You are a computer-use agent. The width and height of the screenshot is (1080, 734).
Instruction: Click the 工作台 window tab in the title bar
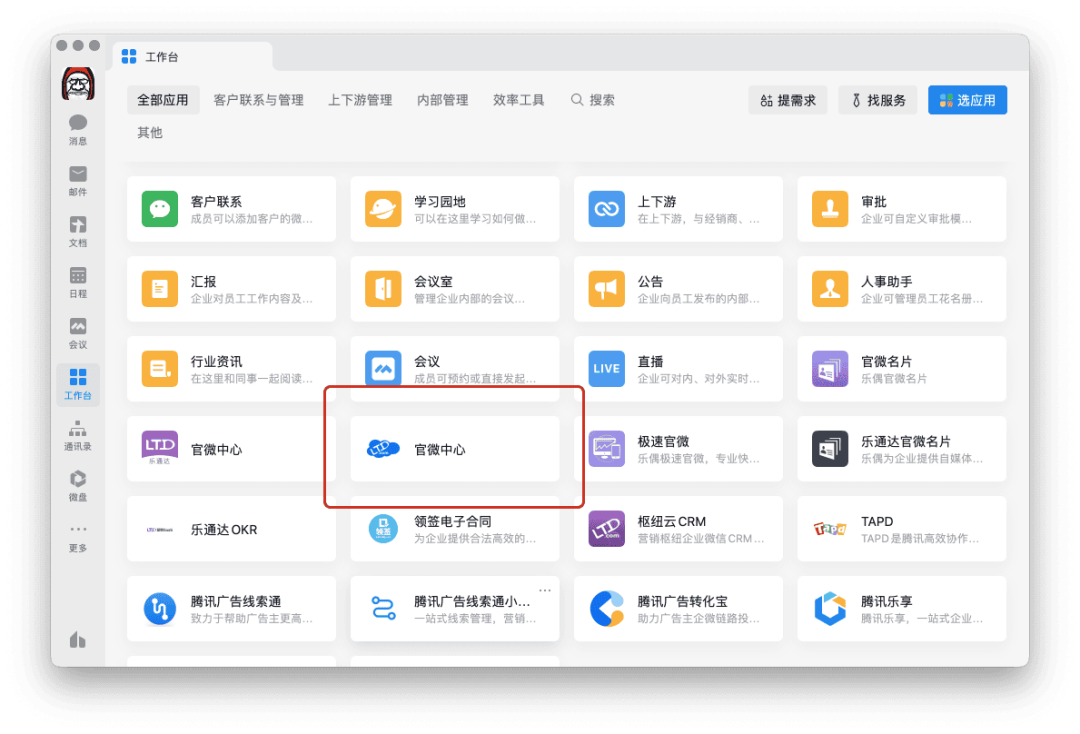(193, 56)
